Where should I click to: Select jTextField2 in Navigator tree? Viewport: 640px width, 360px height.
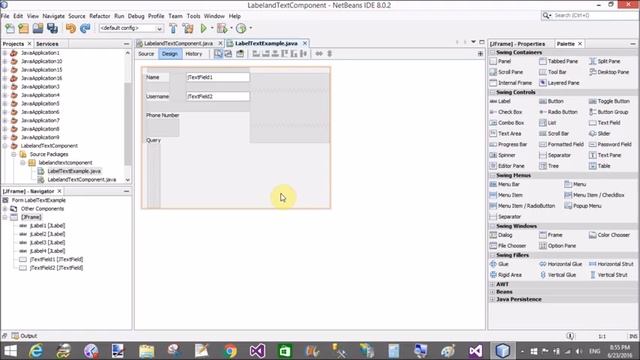point(56,268)
